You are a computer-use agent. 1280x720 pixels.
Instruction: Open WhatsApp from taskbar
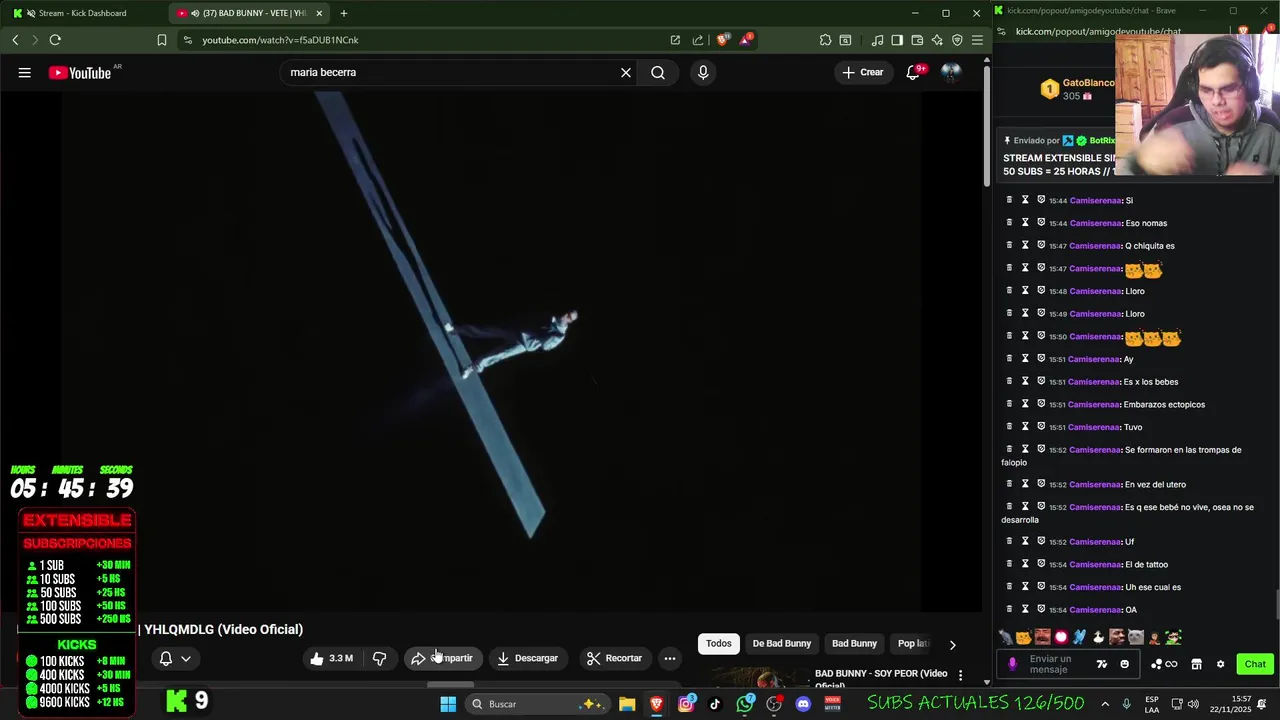click(745, 704)
